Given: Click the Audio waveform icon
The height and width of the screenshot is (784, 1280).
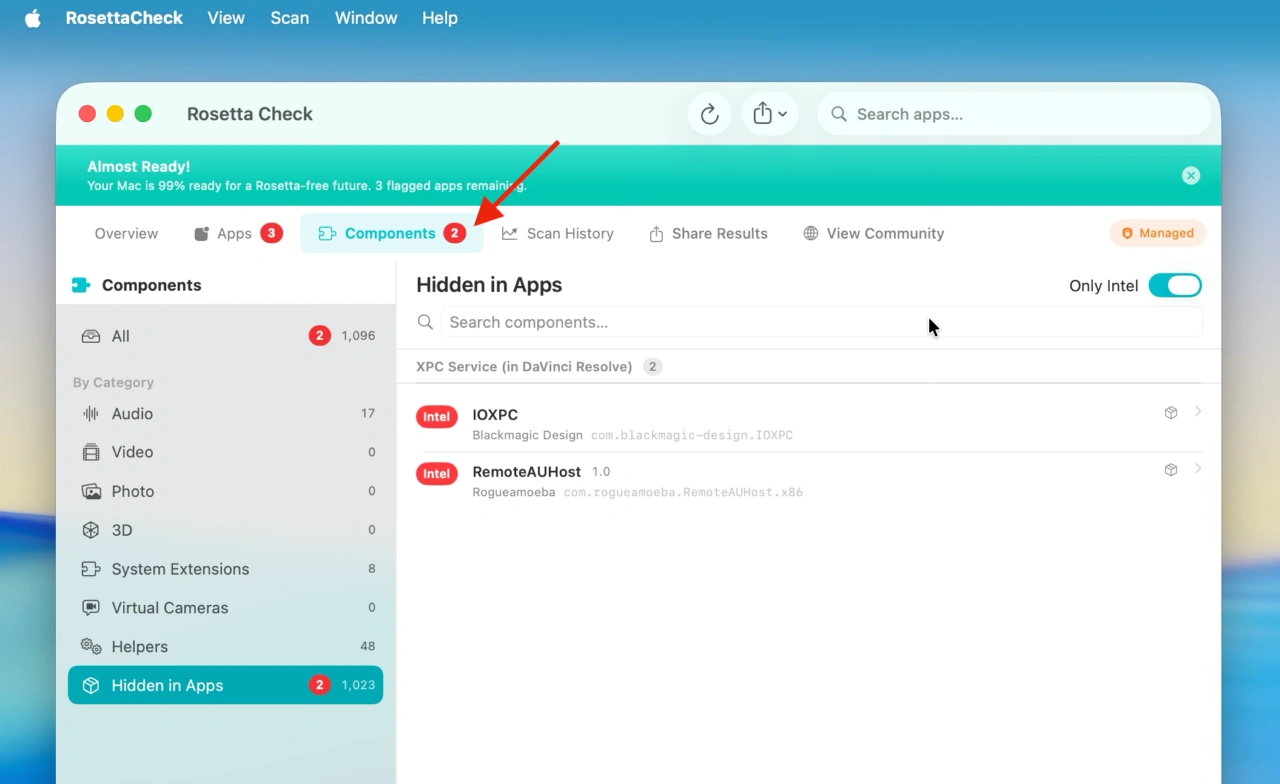Looking at the screenshot, I should [91, 413].
